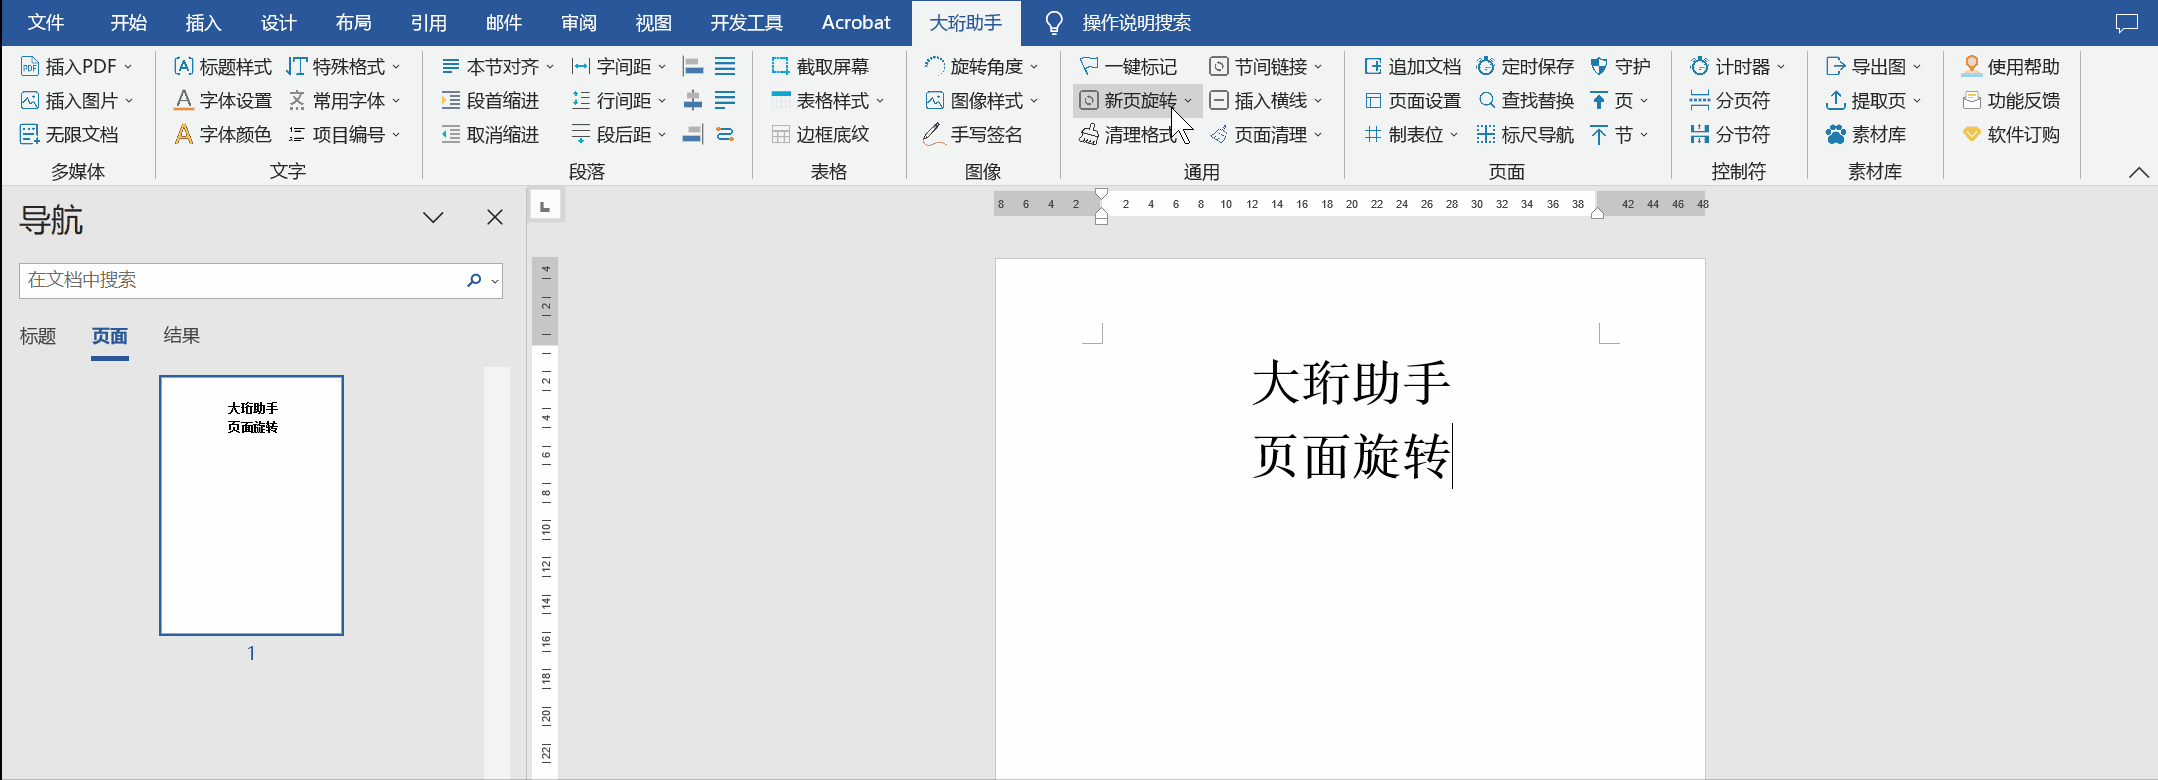This screenshot has height=780, width=2158.
Task: Click the 清理格式 tool
Action: [1128, 134]
